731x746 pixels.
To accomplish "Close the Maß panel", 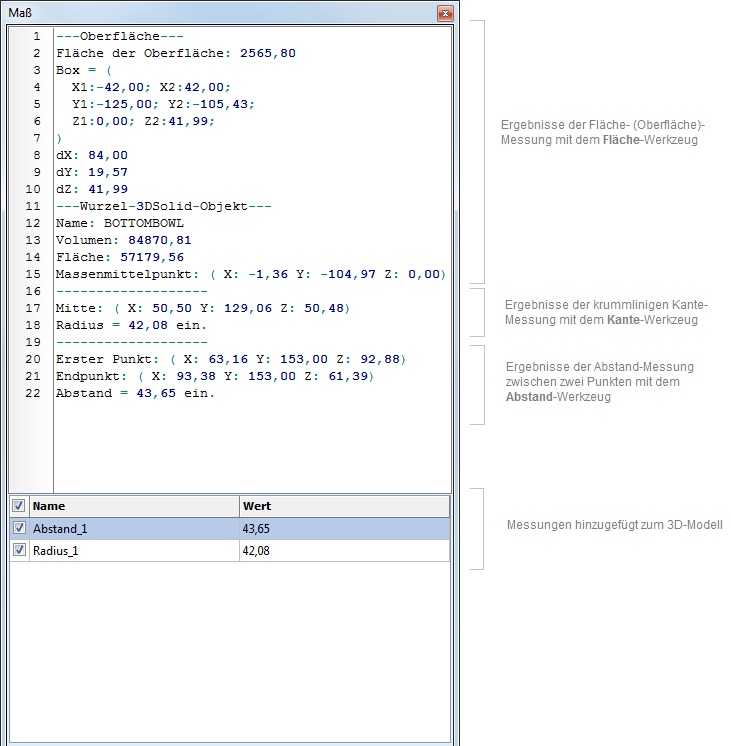I will (x=445, y=13).
